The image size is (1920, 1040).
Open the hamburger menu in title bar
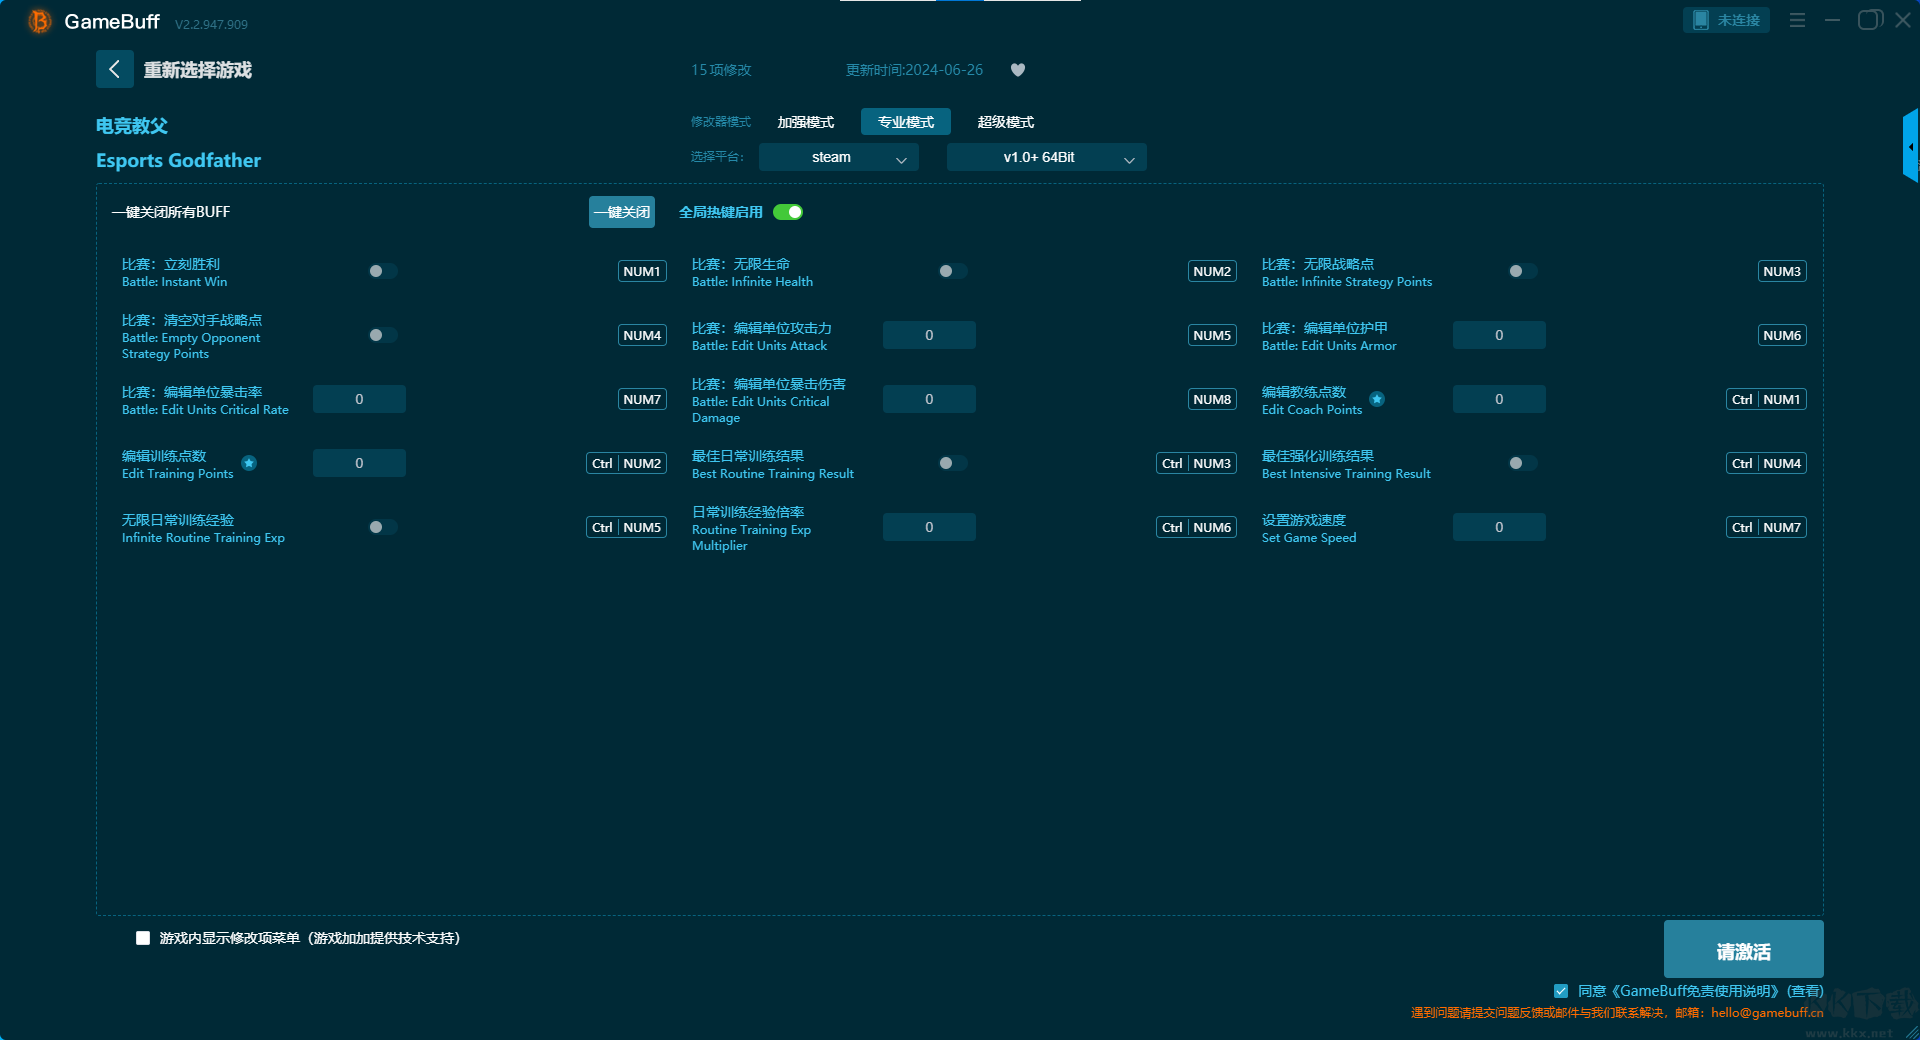(x=1797, y=20)
